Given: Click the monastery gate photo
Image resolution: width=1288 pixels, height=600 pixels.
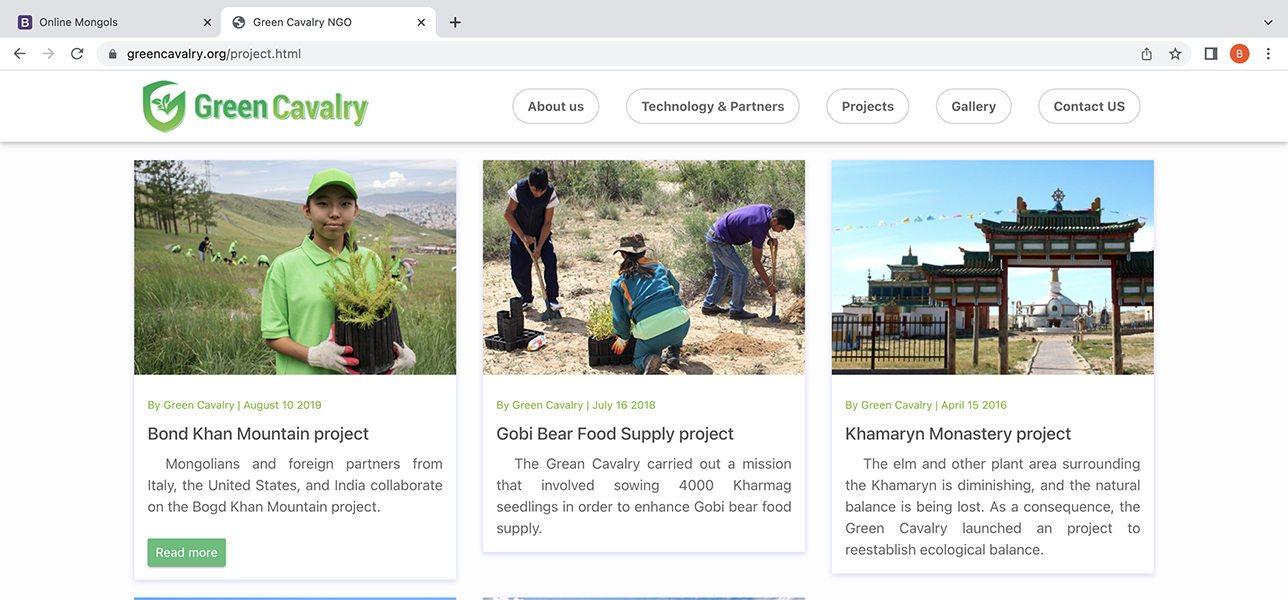Looking at the screenshot, I should [993, 267].
